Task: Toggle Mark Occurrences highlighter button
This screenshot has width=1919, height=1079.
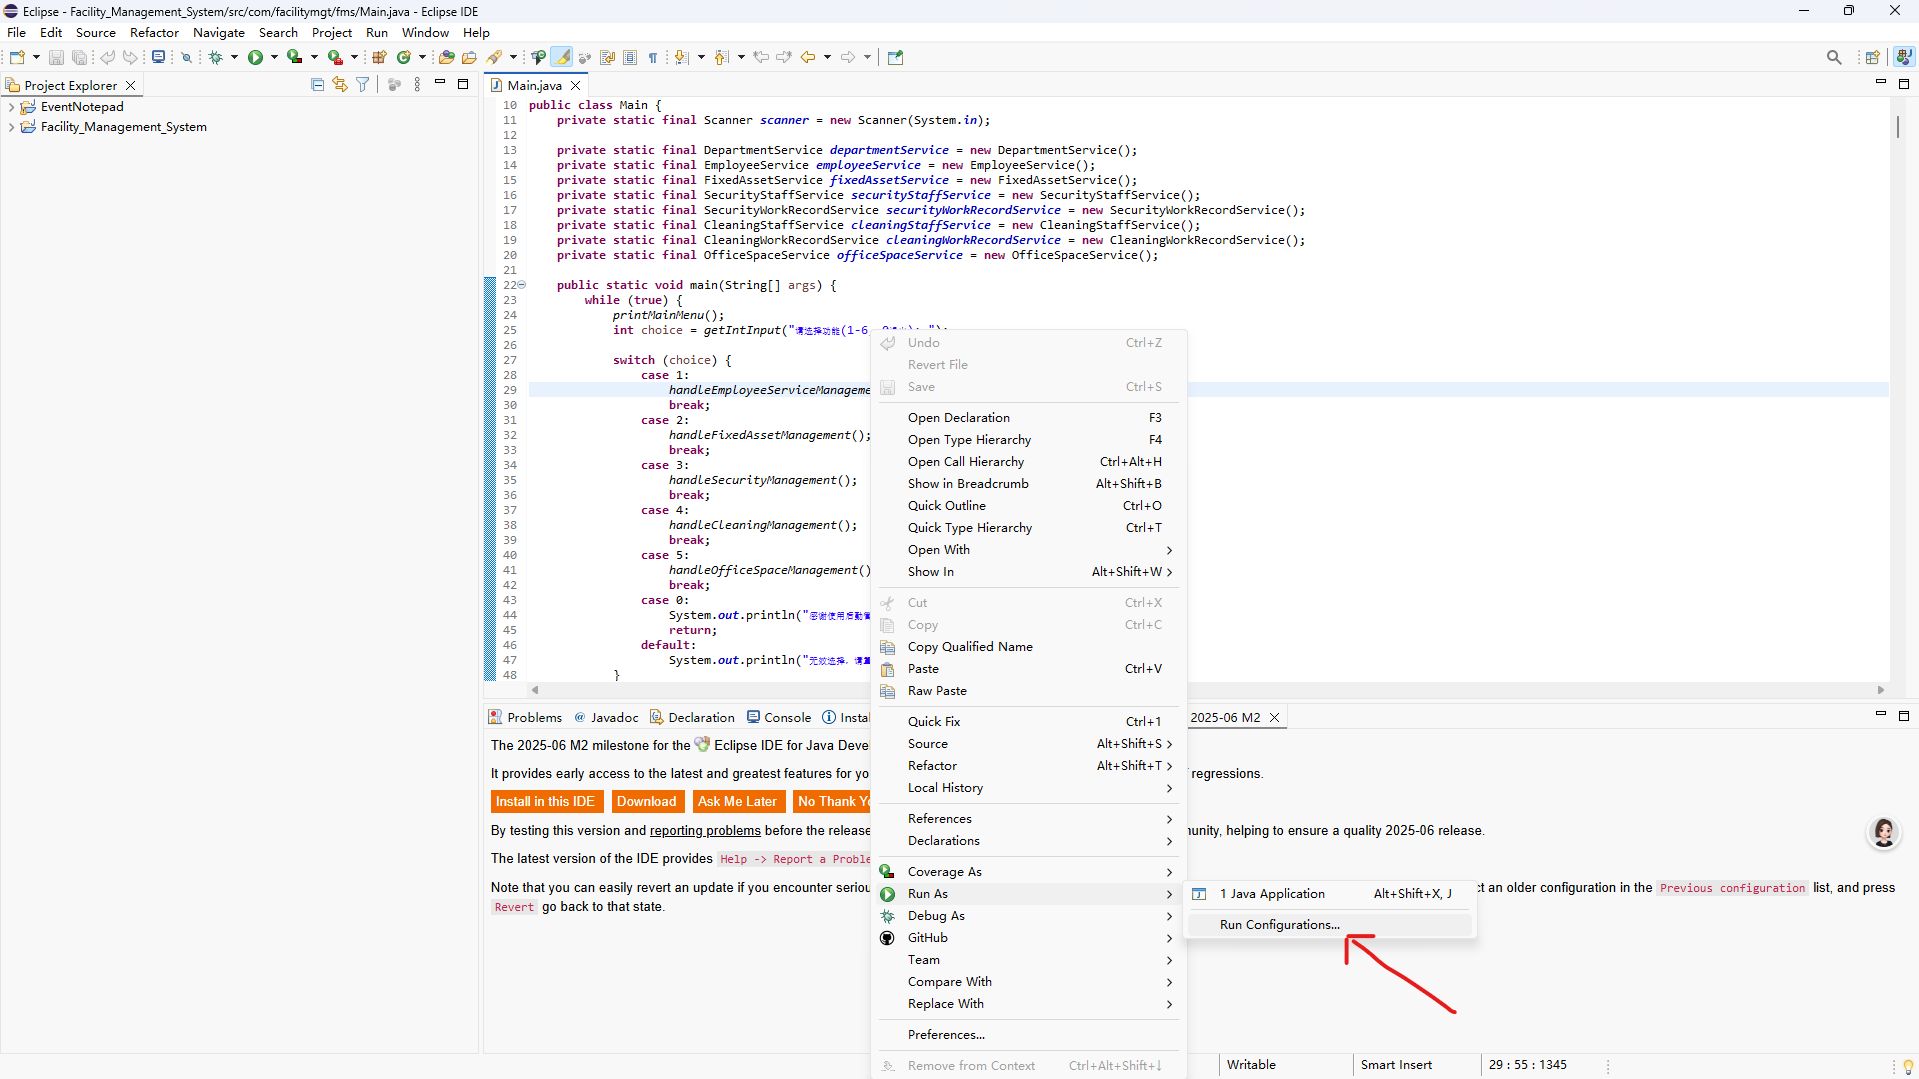Action: [x=563, y=58]
